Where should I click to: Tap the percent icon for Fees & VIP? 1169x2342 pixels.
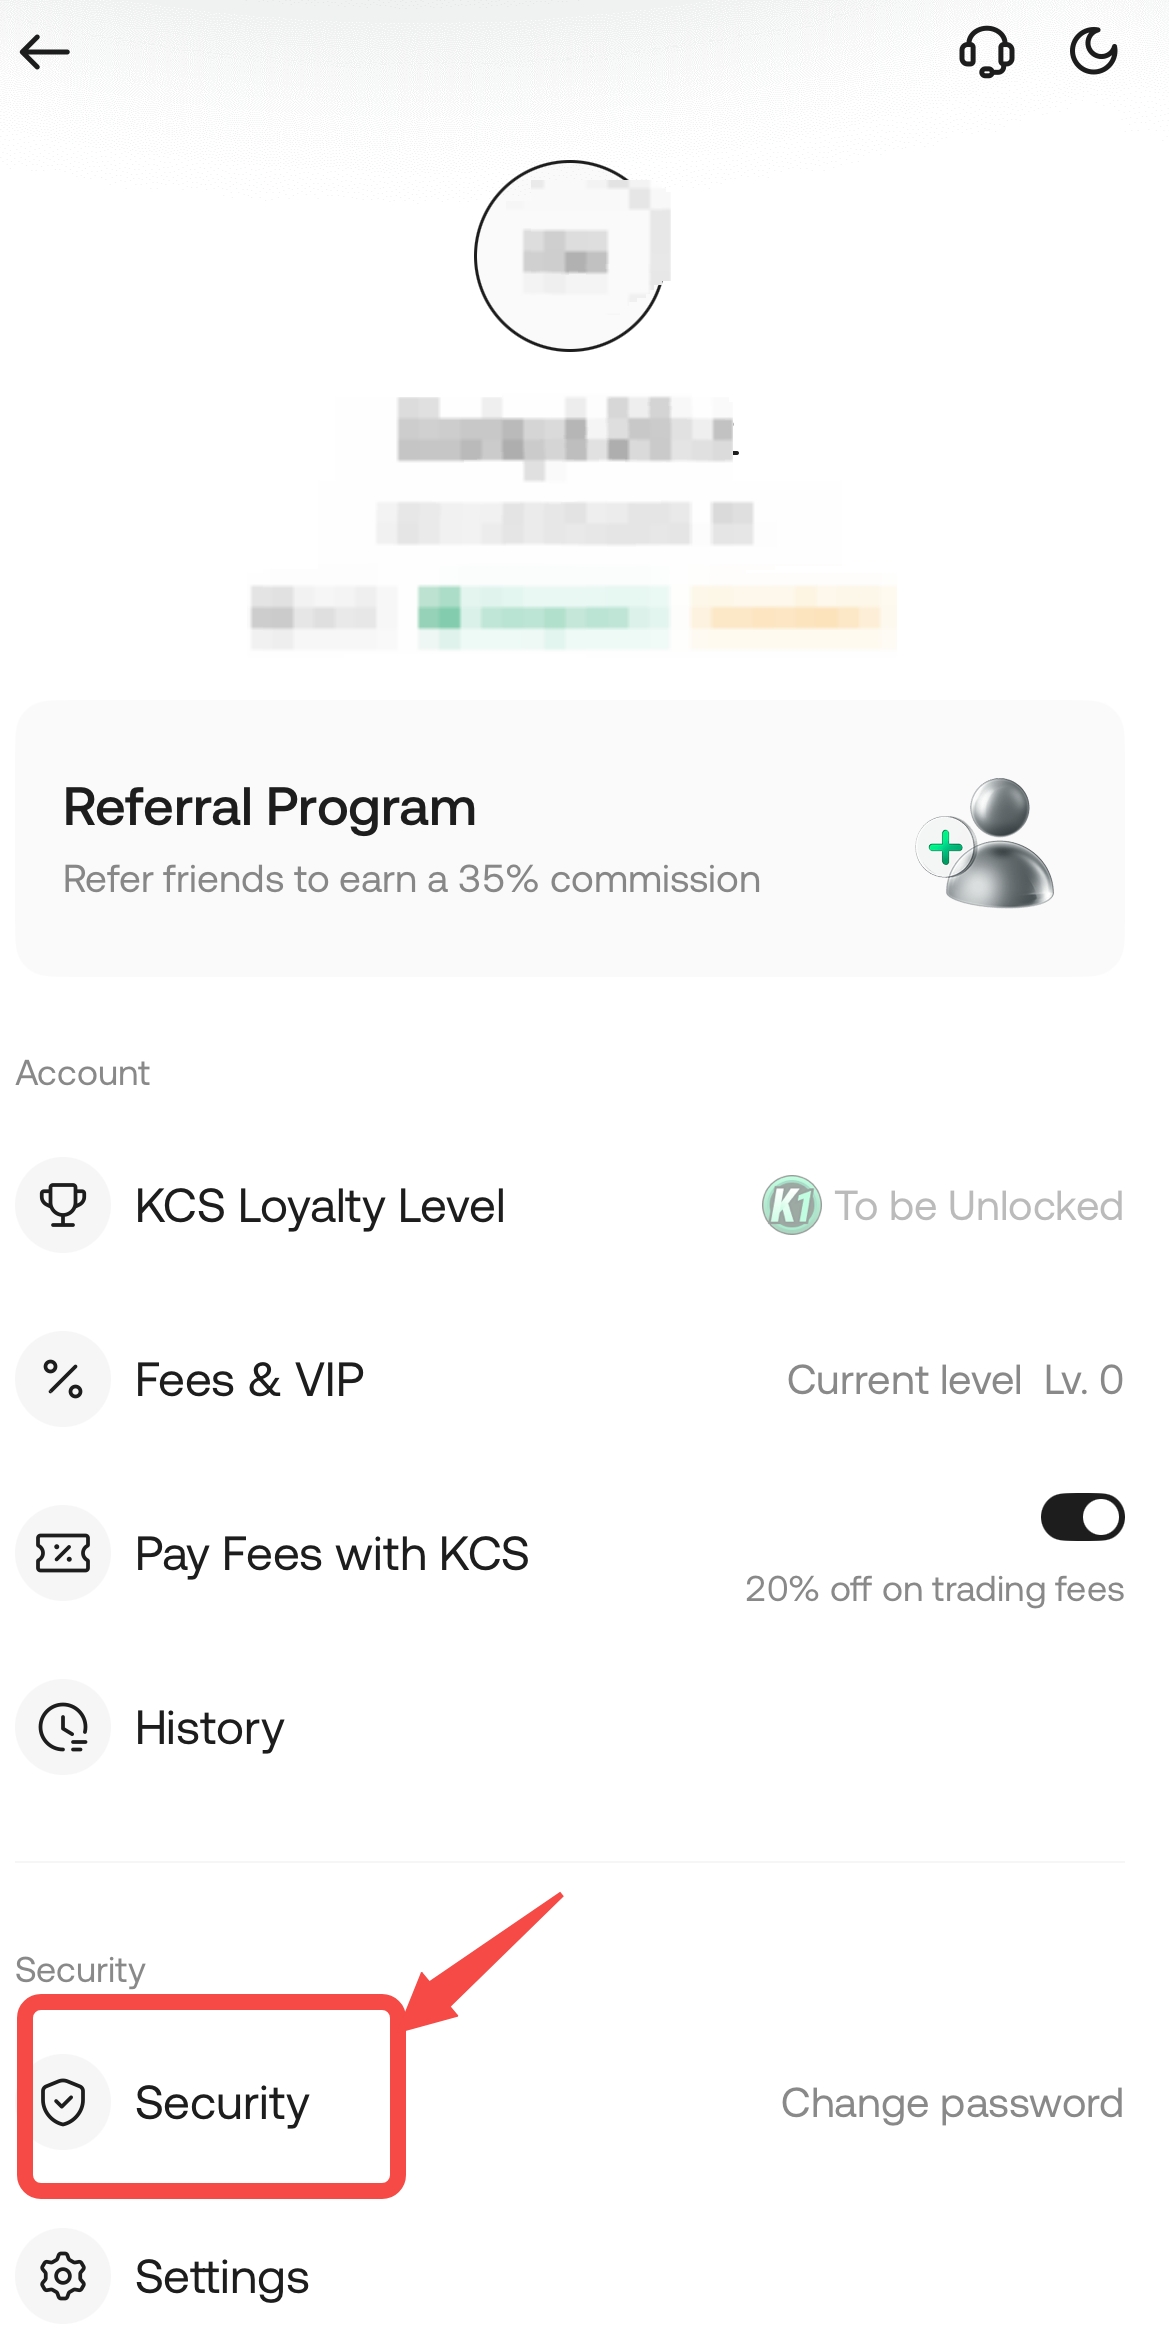pyautogui.click(x=63, y=1379)
